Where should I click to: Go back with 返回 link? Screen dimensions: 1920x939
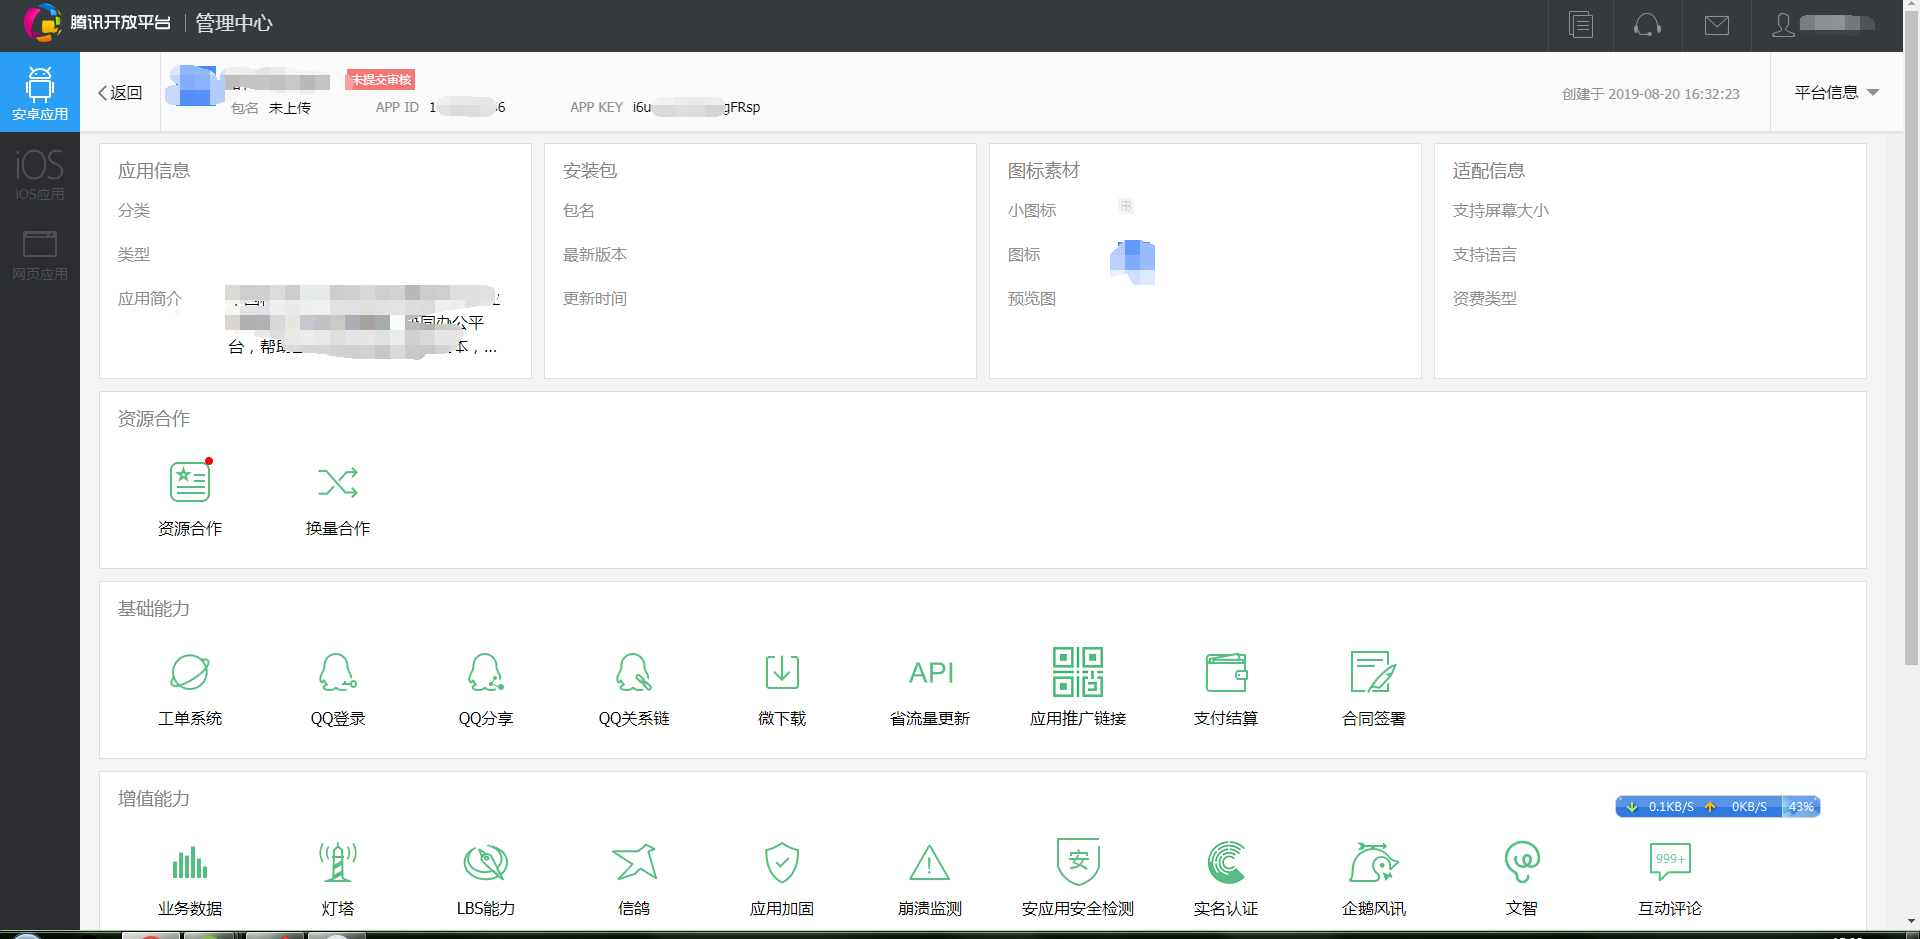click(x=120, y=93)
